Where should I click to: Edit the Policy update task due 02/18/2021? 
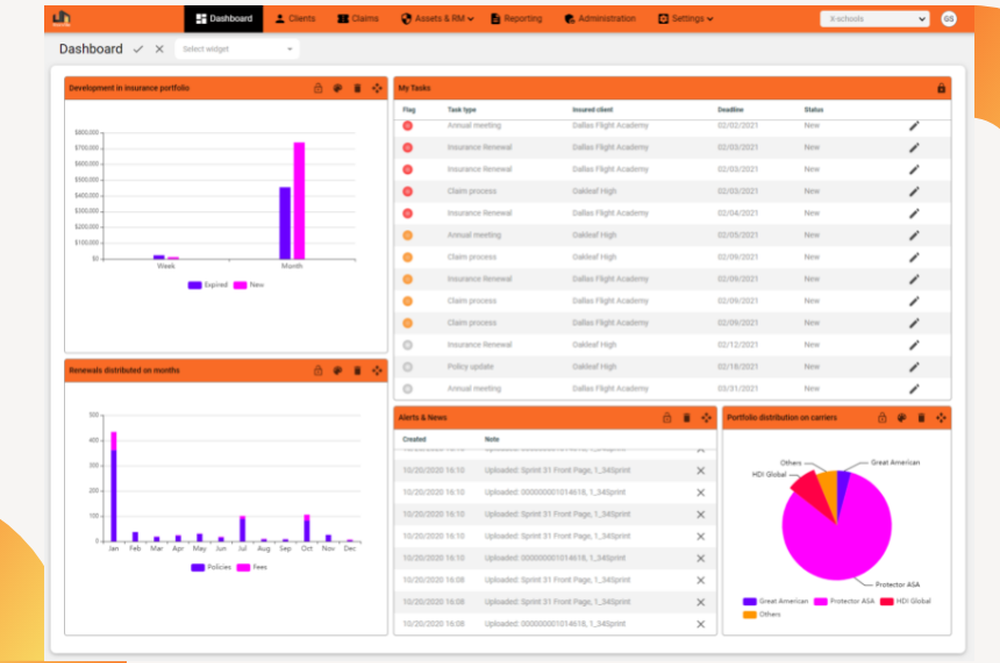click(914, 367)
